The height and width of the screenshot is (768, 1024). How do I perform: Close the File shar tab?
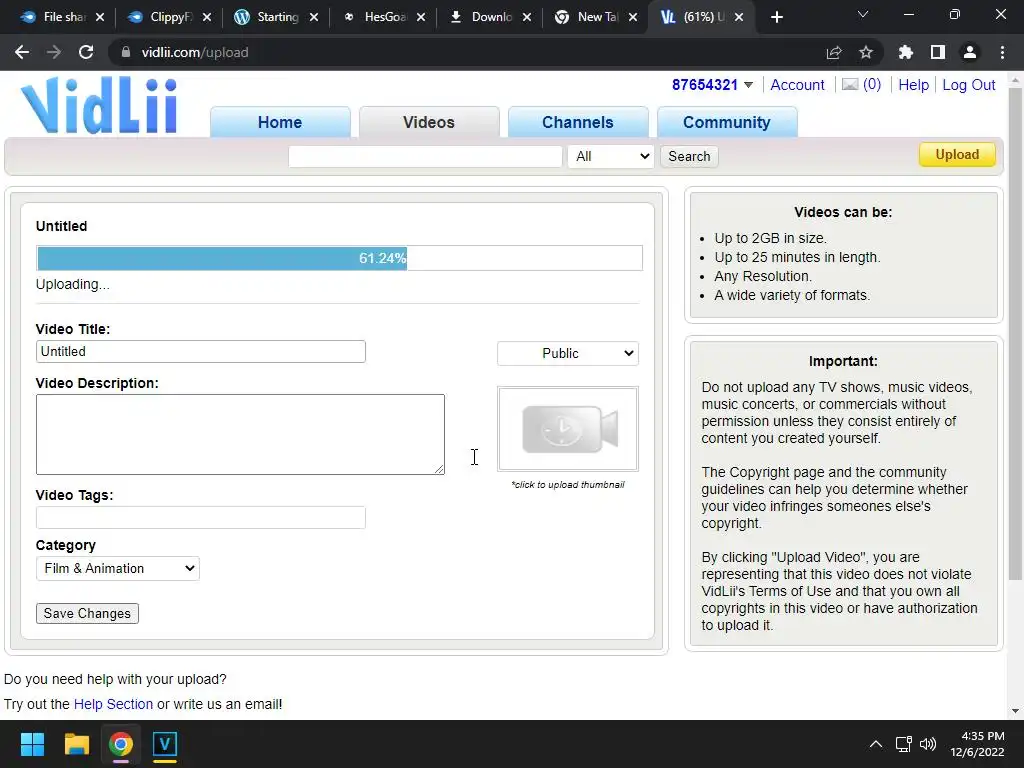pyautogui.click(x=100, y=17)
